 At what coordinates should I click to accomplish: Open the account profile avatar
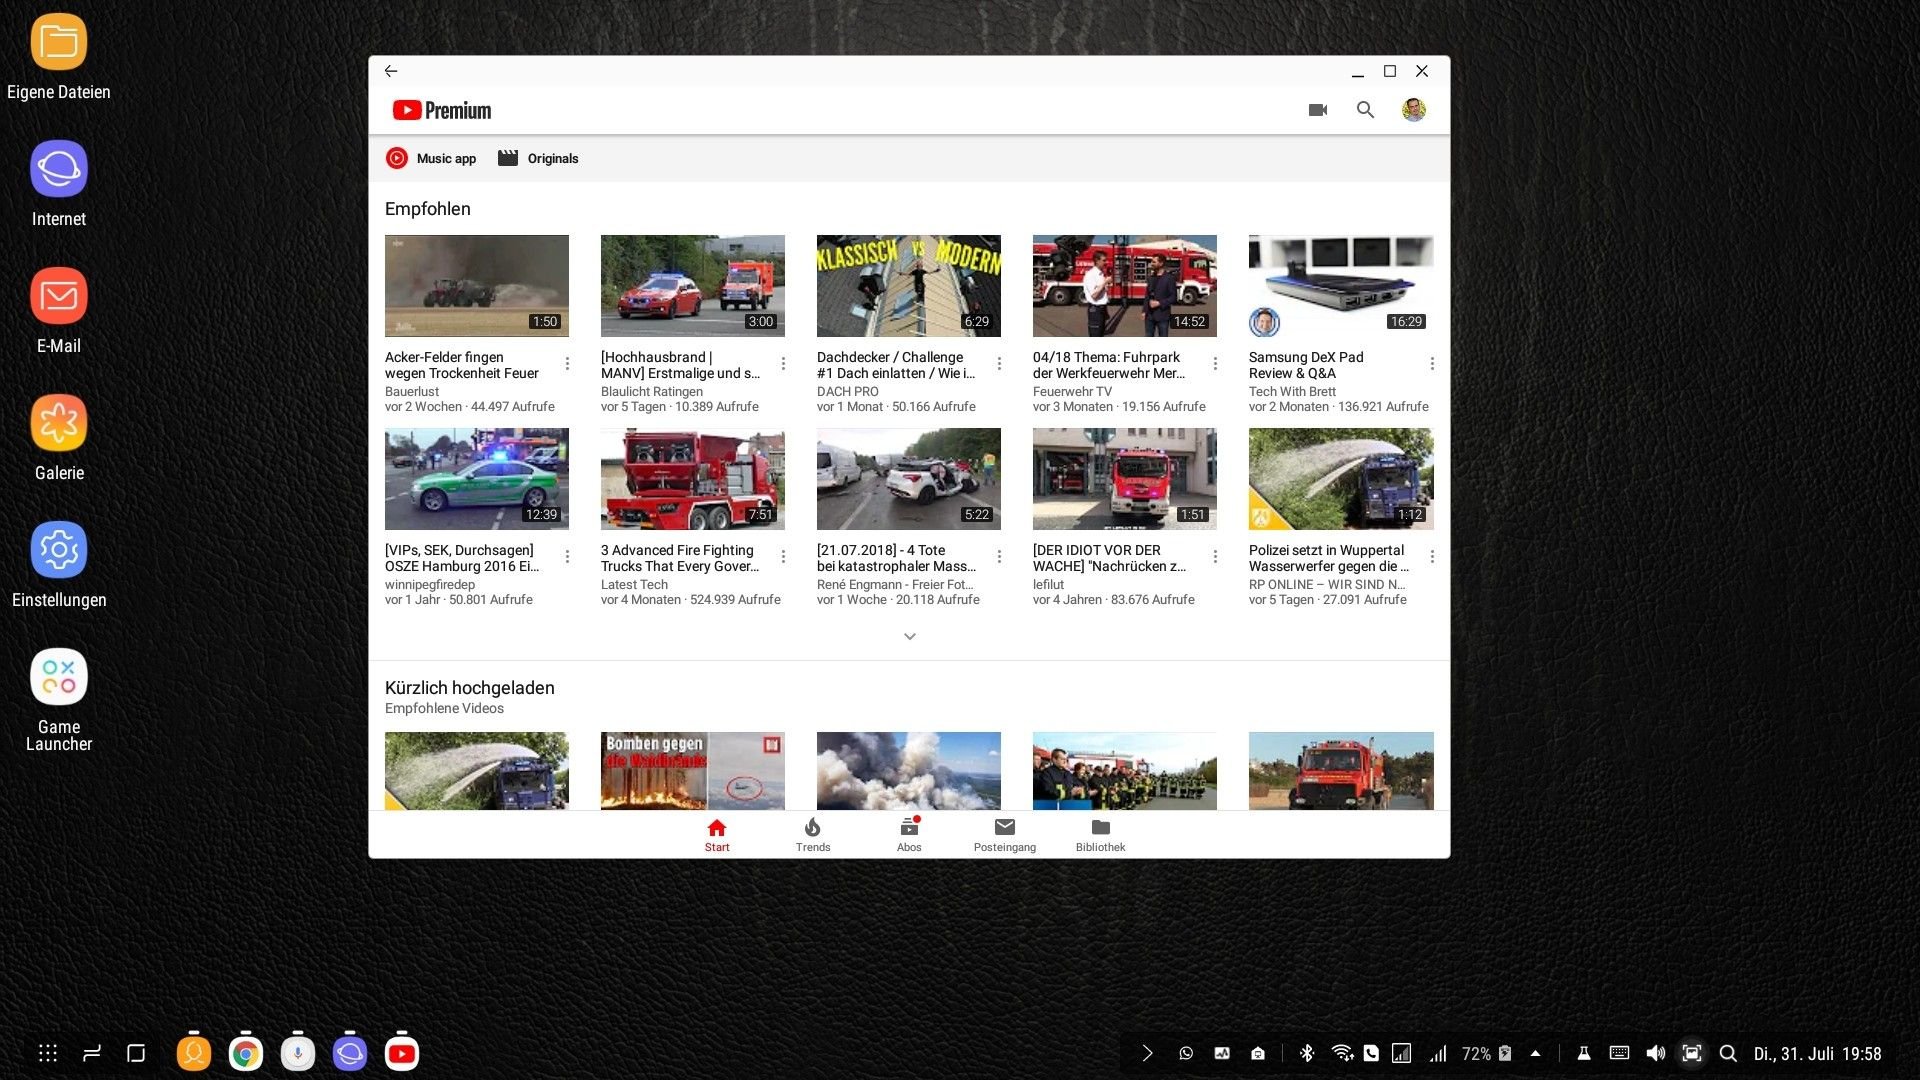click(1414, 110)
